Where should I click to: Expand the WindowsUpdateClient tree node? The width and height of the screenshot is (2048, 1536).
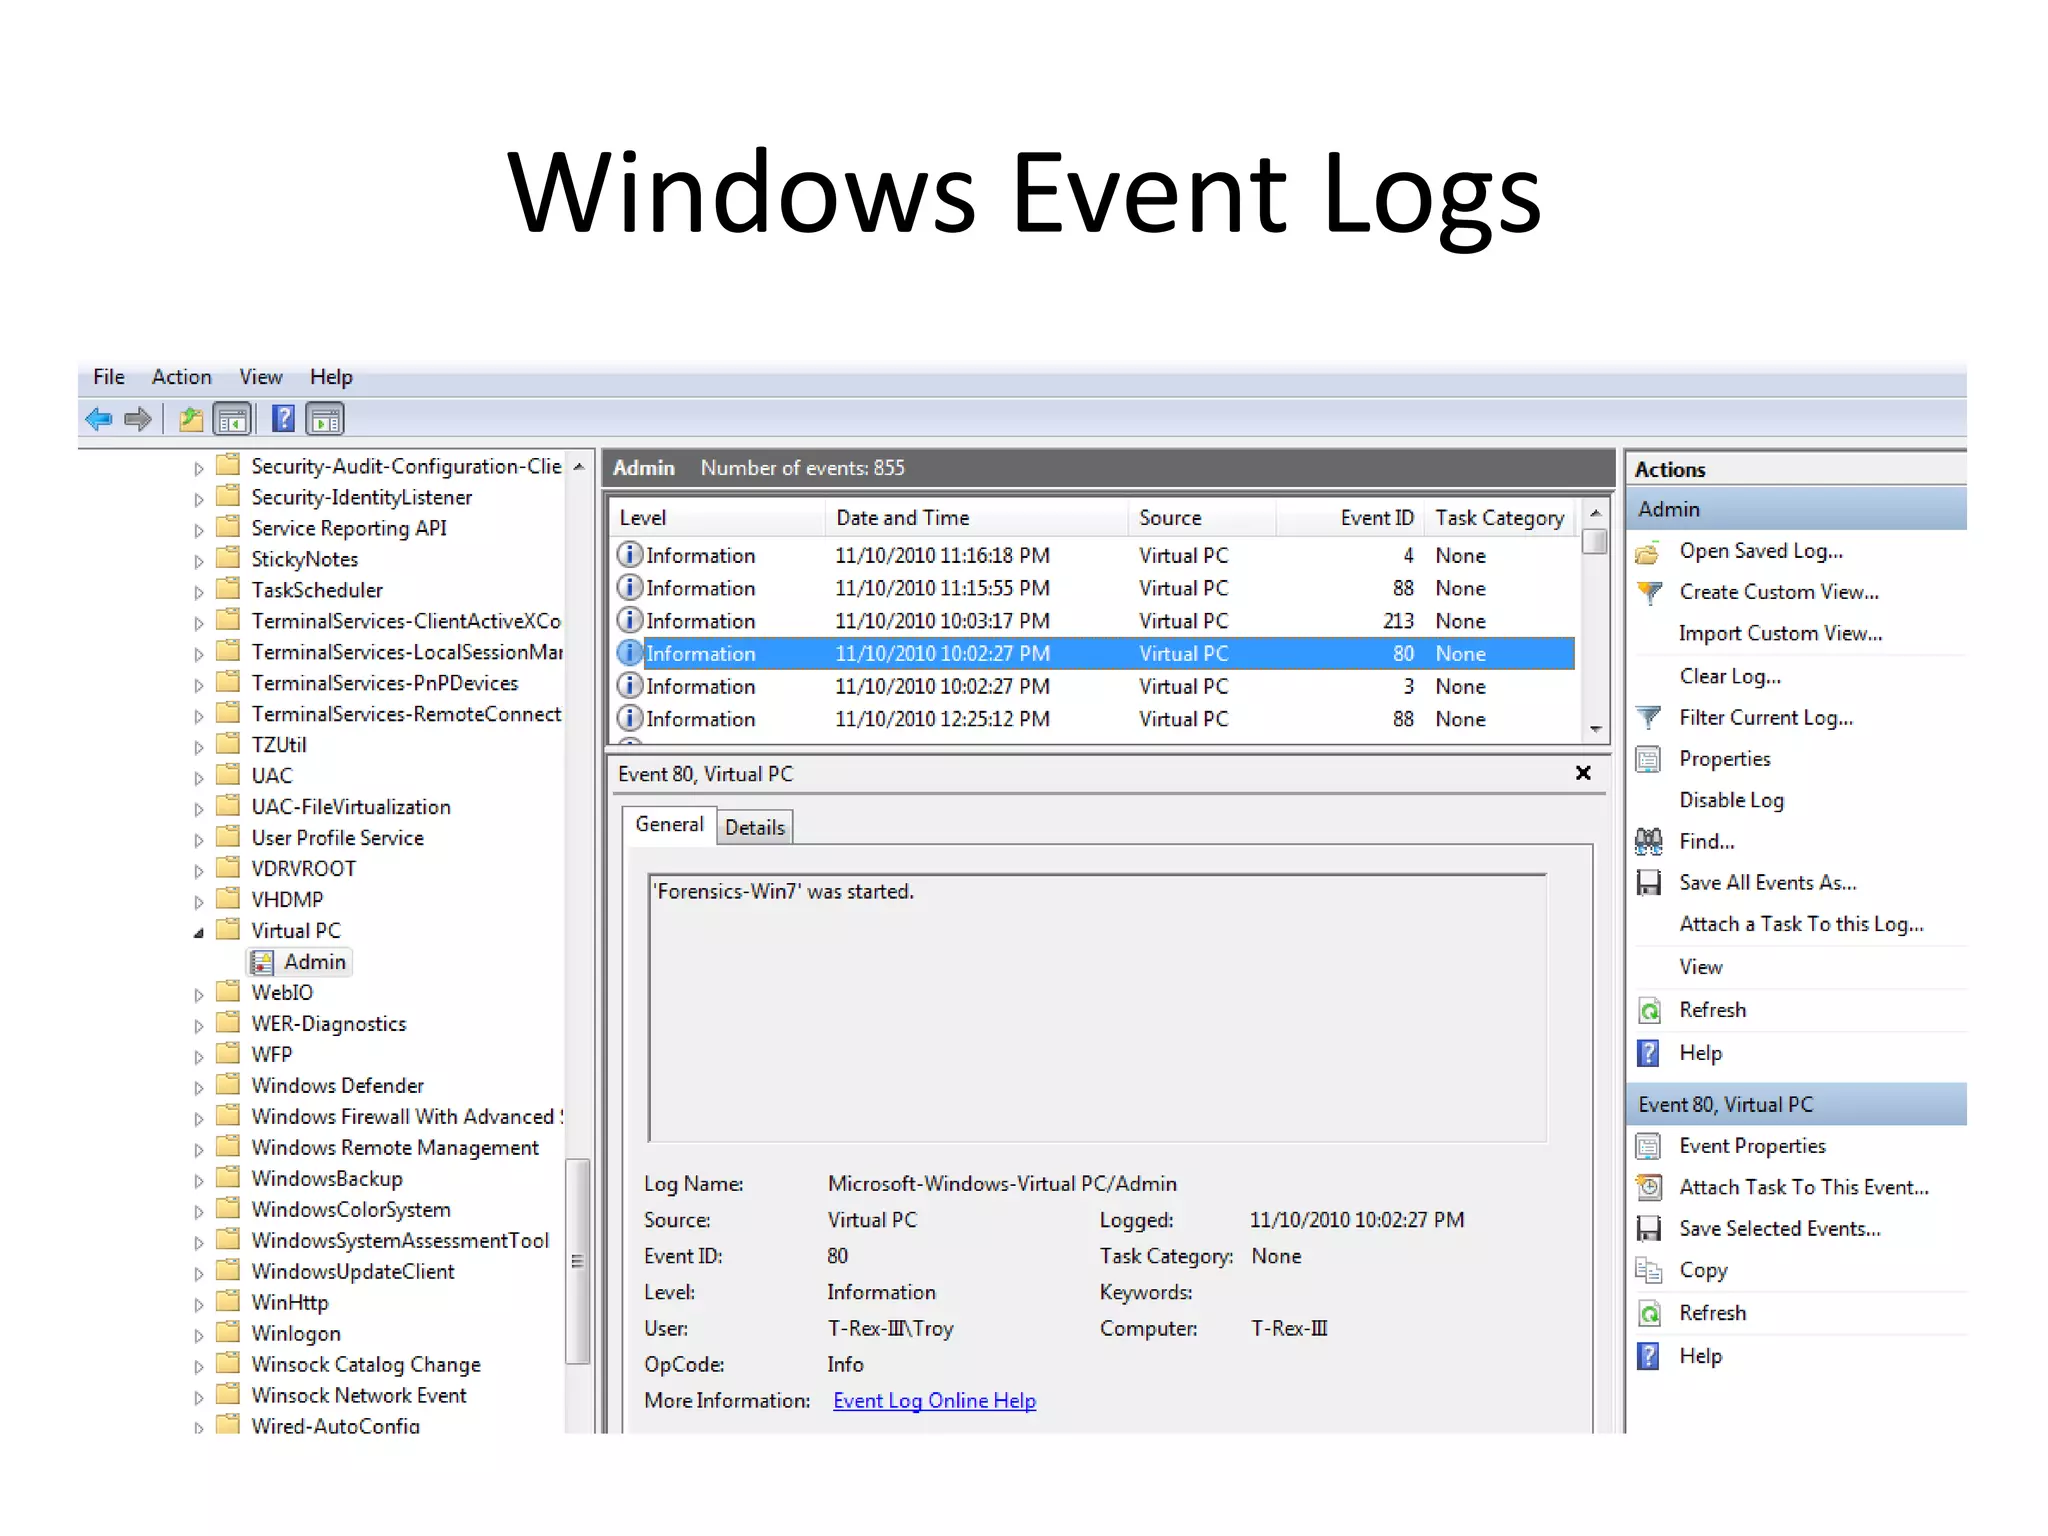tap(198, 1274)
